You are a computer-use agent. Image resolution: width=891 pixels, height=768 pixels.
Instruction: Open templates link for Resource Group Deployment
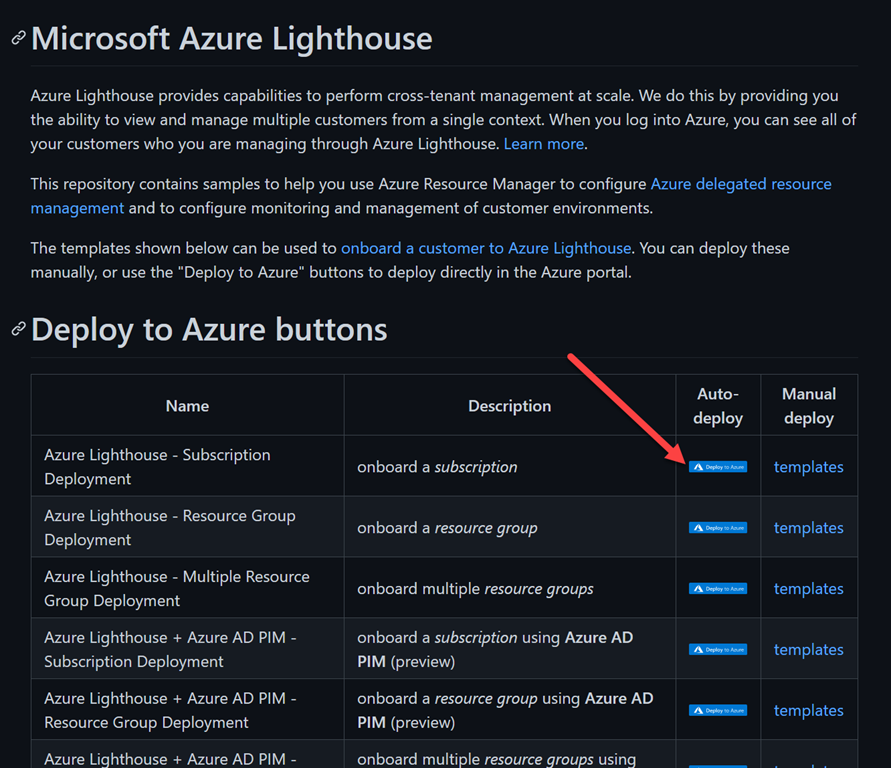pyautogui.click(x=808, y=528)
